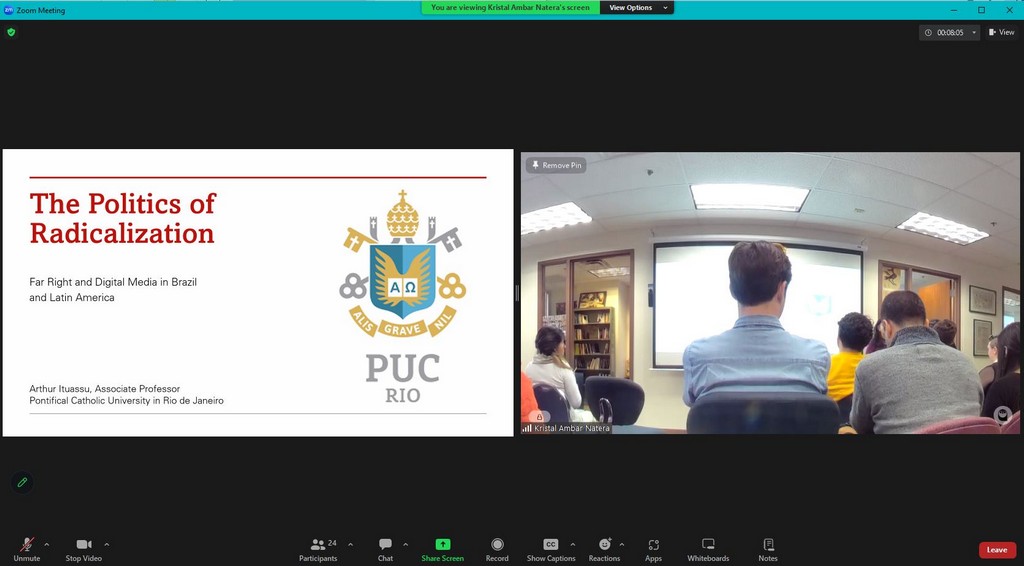Open the Notes panel
Screen dimensions: 1024x566
(768, 548)
